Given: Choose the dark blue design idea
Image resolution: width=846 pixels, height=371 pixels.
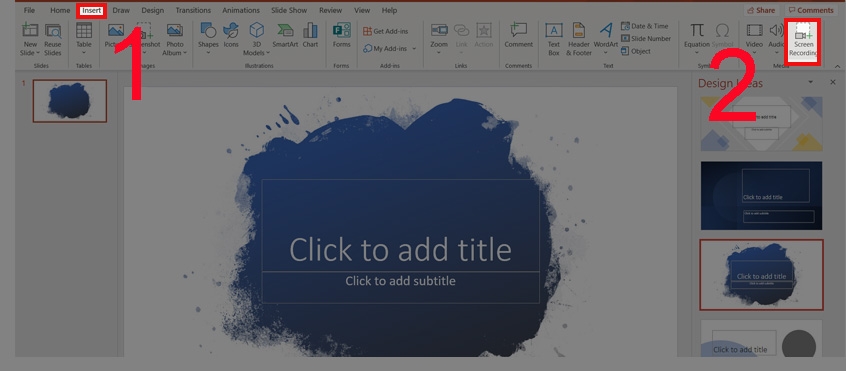Looking at the screenshot, I should pyautogui.click(x=761, y=196).
